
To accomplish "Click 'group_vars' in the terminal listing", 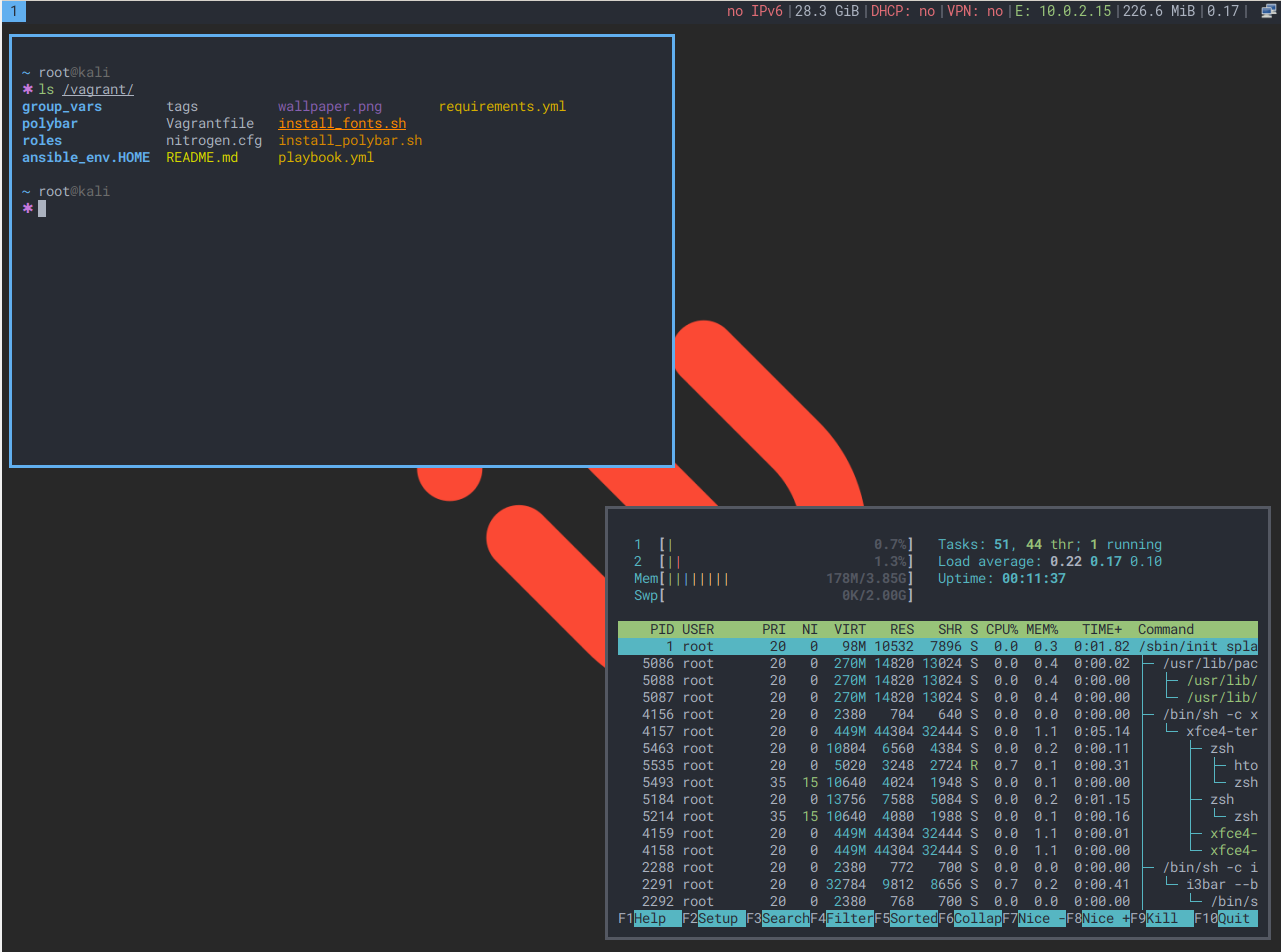I will (62, 106).
